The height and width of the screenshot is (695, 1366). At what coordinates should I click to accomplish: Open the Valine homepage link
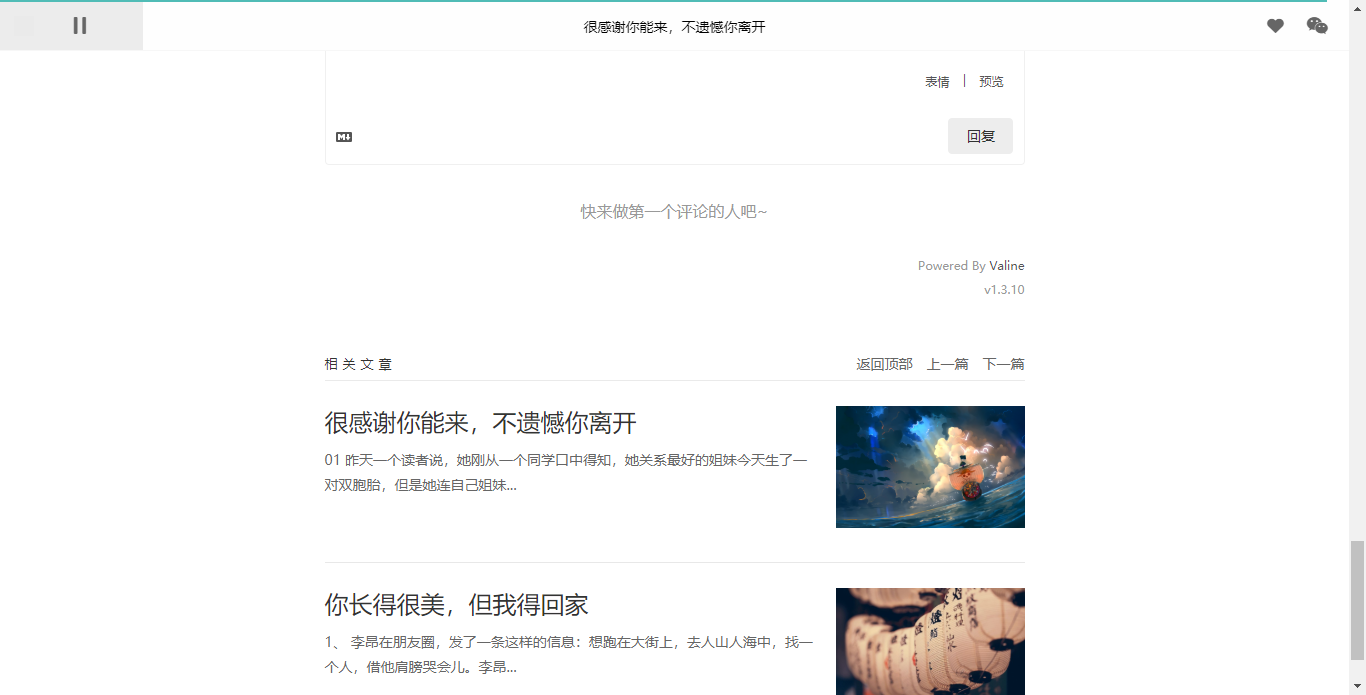coord(1006,265)
